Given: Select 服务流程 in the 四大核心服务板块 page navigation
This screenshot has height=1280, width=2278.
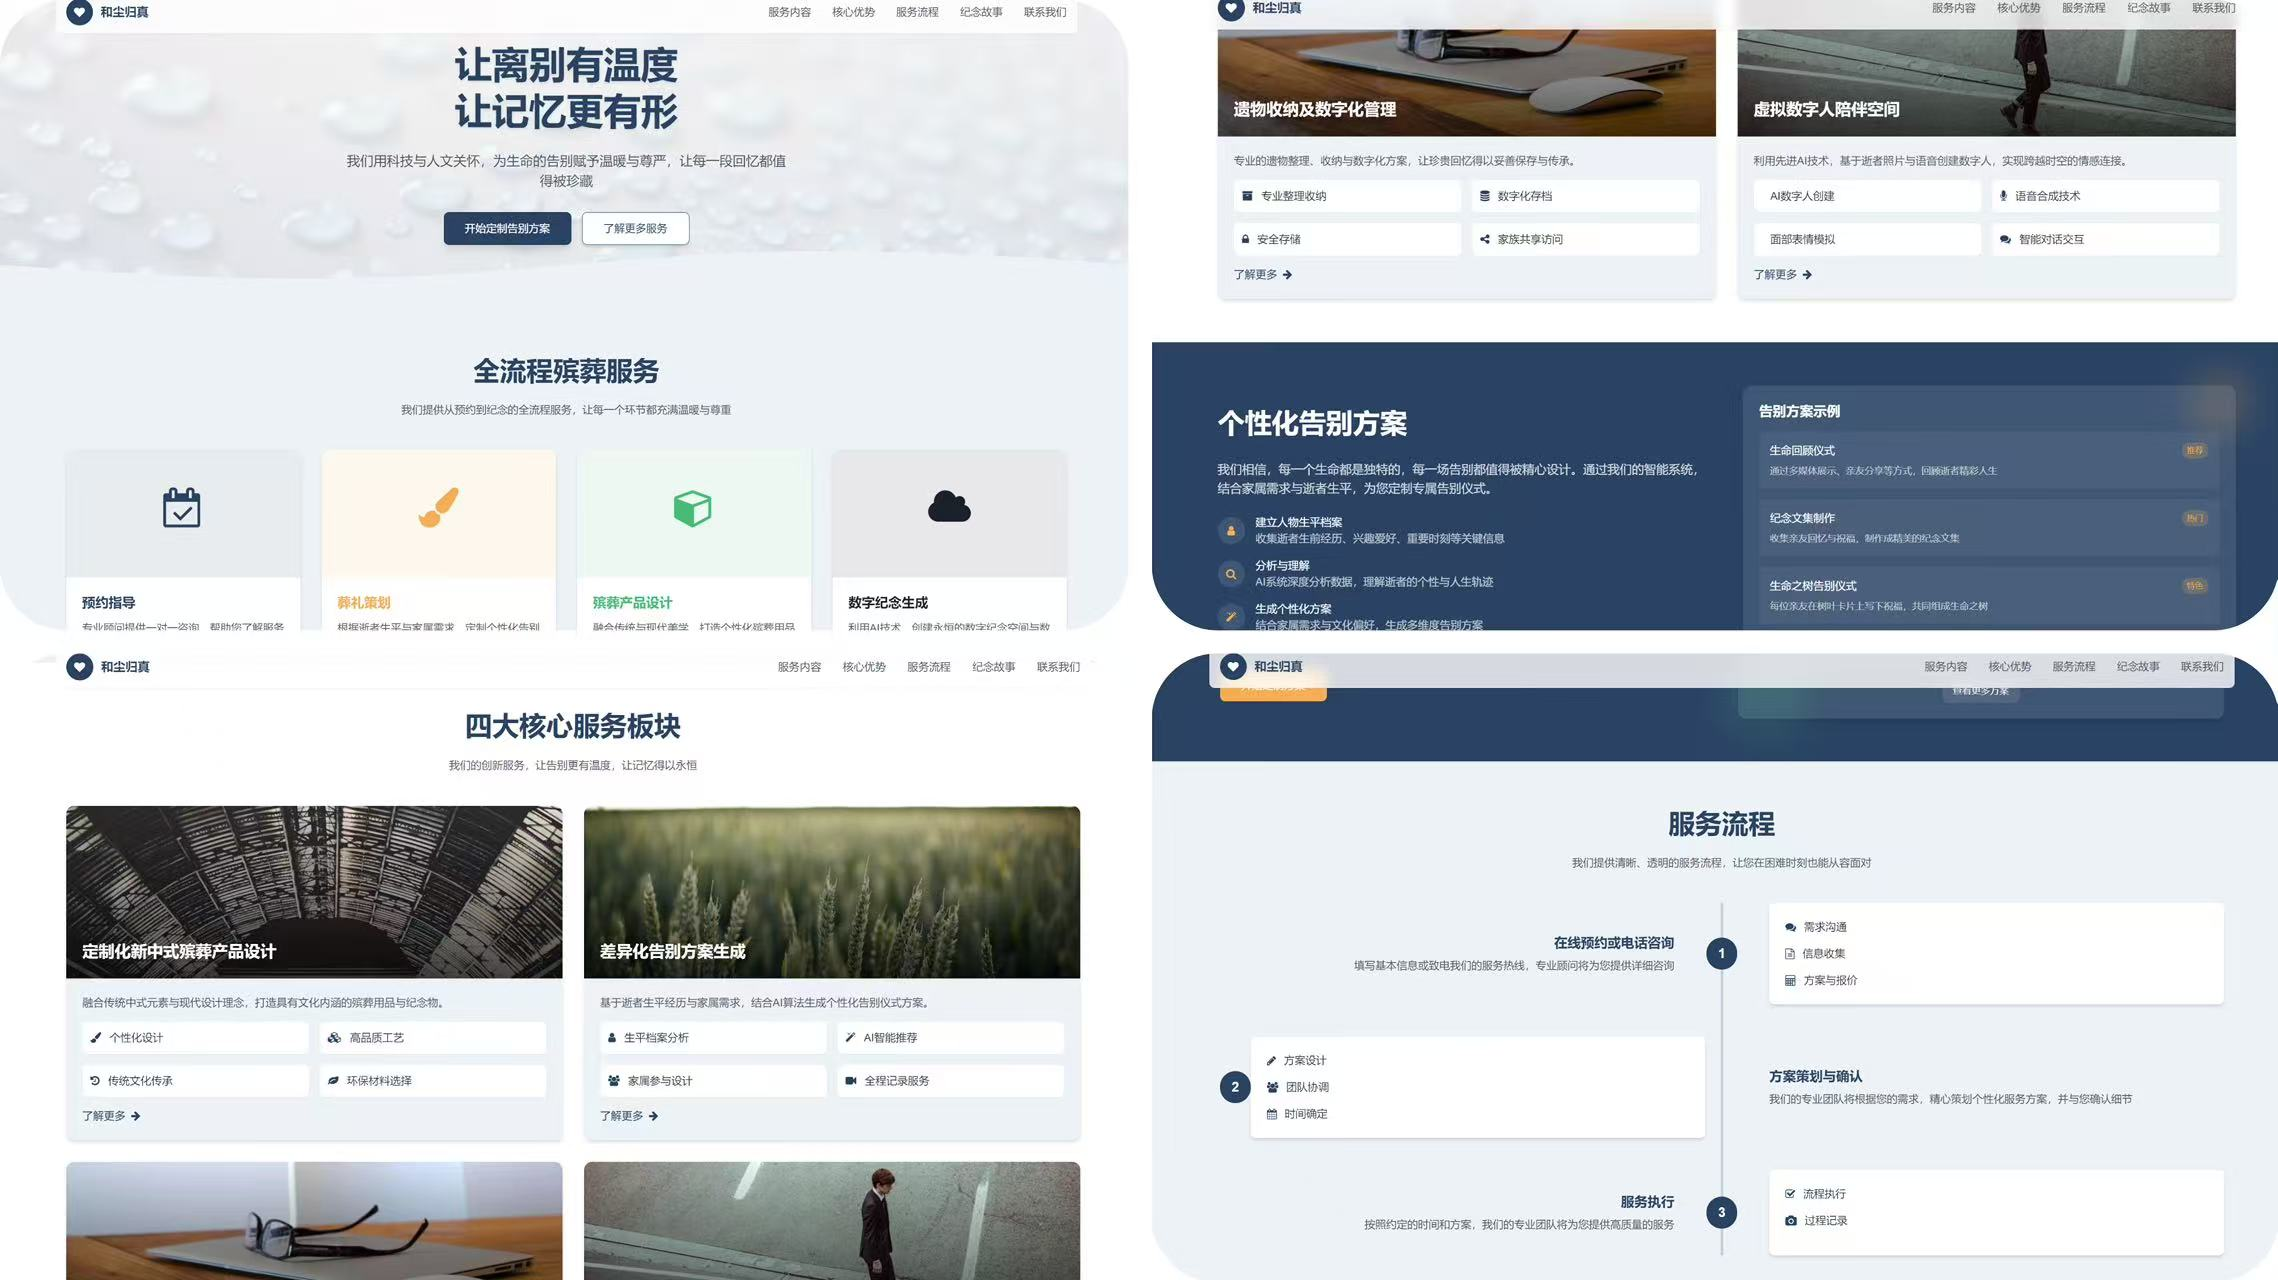Looking at the screenshot, I should pyautogui.click(x=929, y=667).
